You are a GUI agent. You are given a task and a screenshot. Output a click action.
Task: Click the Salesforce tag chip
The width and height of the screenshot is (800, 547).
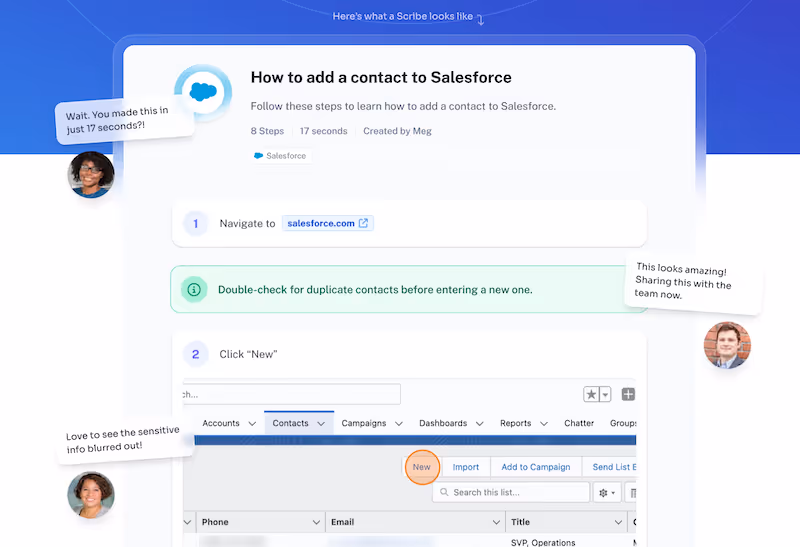click(280, 156)
